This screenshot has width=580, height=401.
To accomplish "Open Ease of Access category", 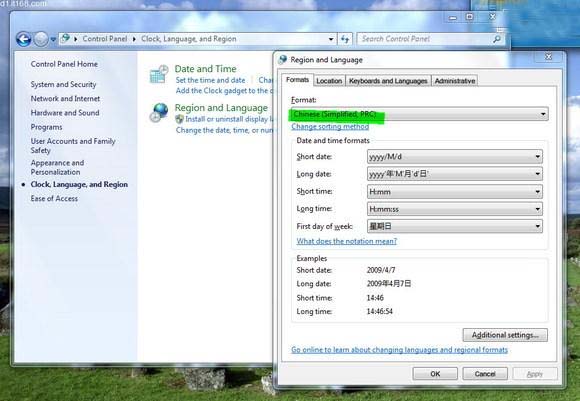I will pos(54,199).
